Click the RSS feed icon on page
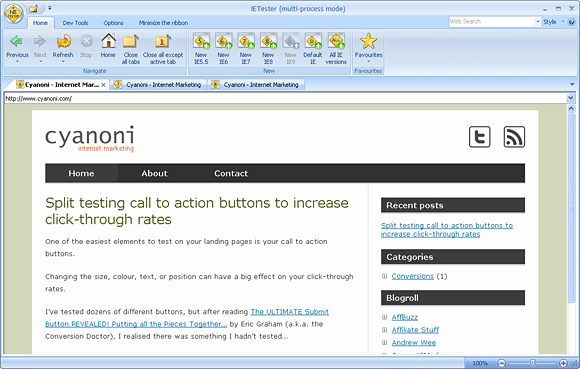The image size is (580, 369). click(x=514, y=137)
